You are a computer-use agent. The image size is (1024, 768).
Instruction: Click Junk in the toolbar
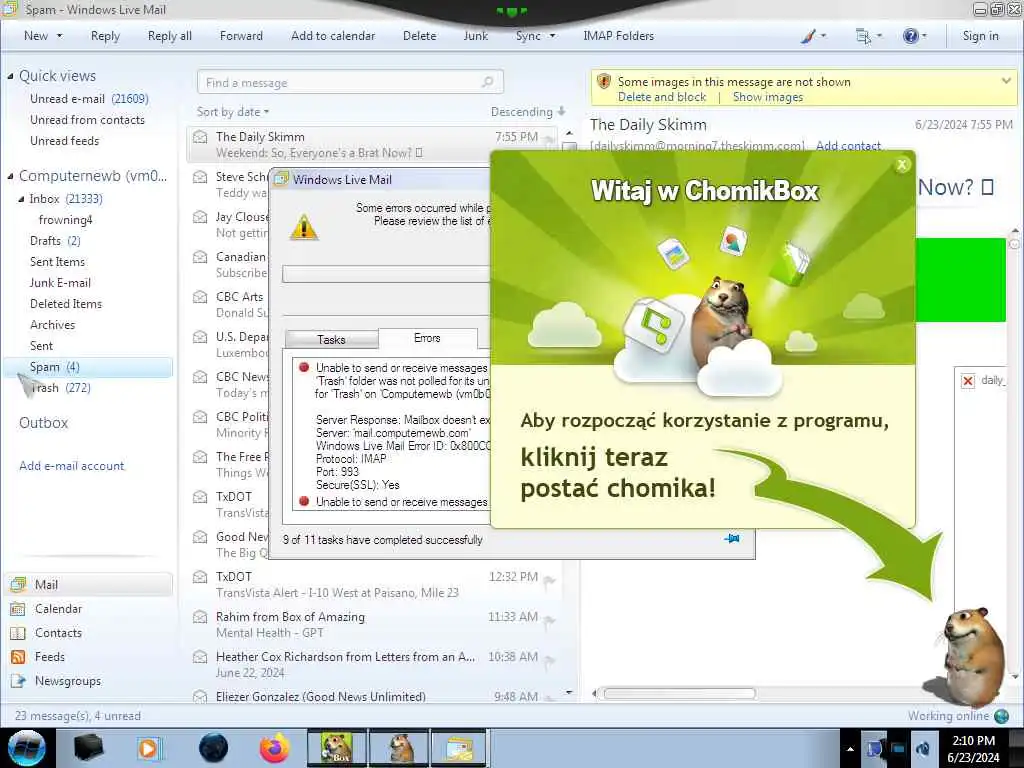pyautogui.click(x=475, y=36)
